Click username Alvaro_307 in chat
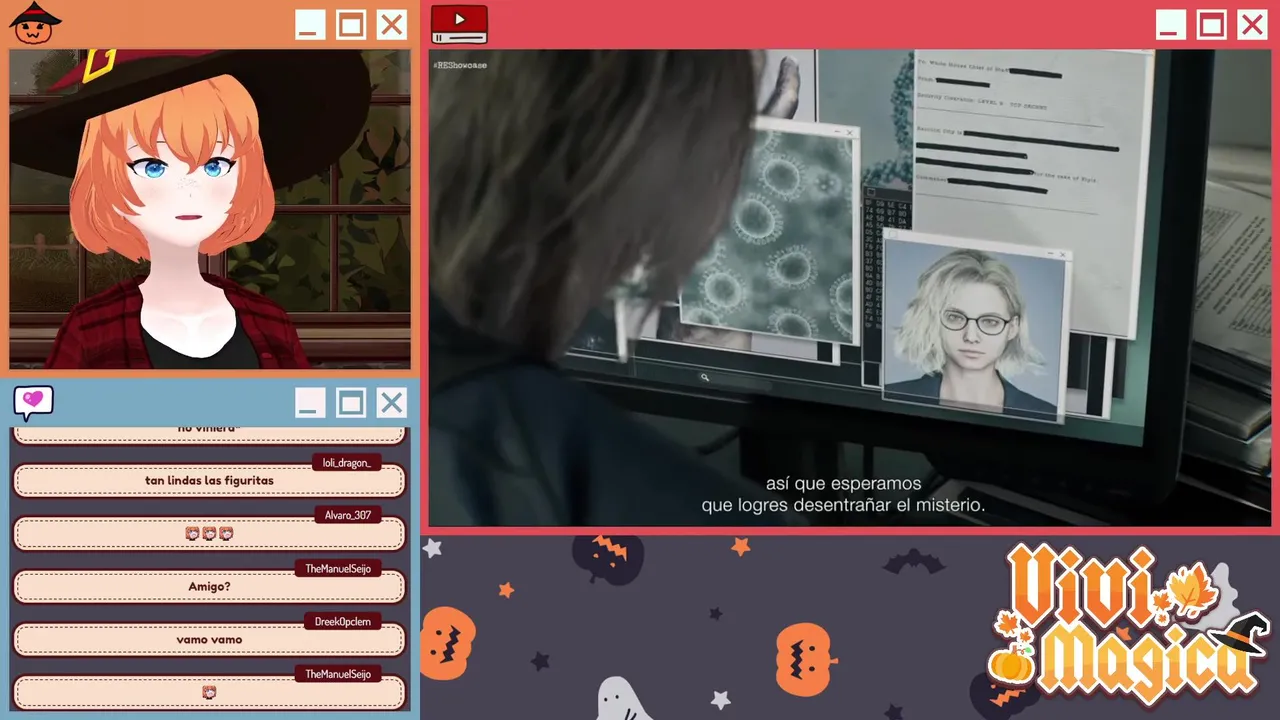 click(x=348, y=515)
